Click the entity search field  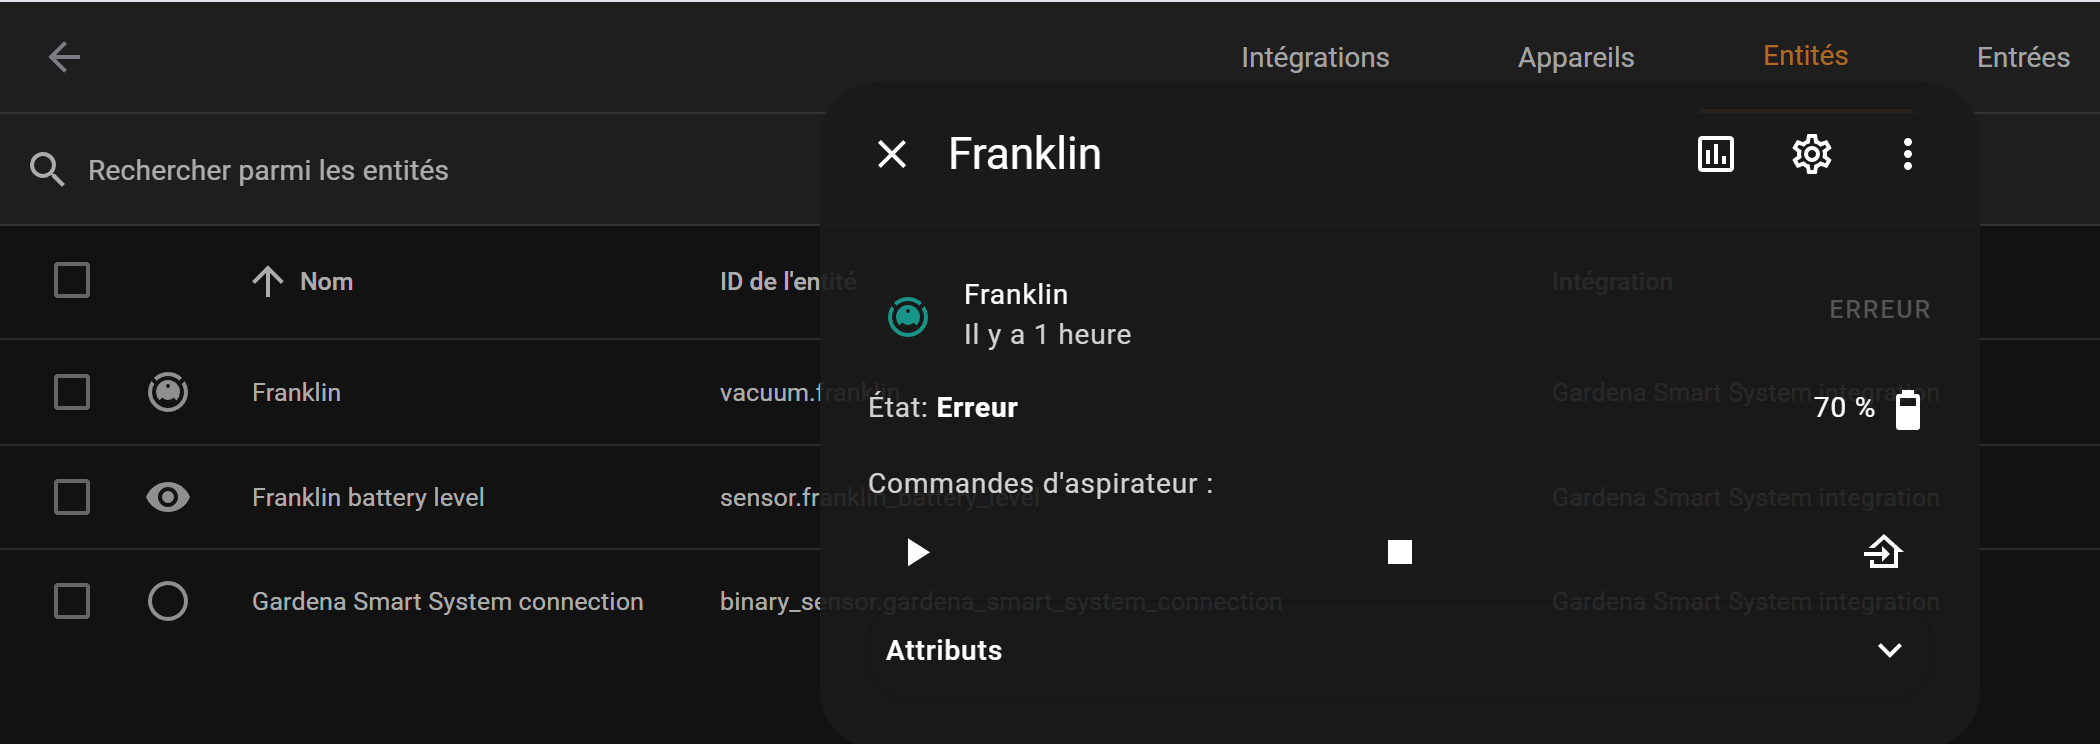pos(400,170)
